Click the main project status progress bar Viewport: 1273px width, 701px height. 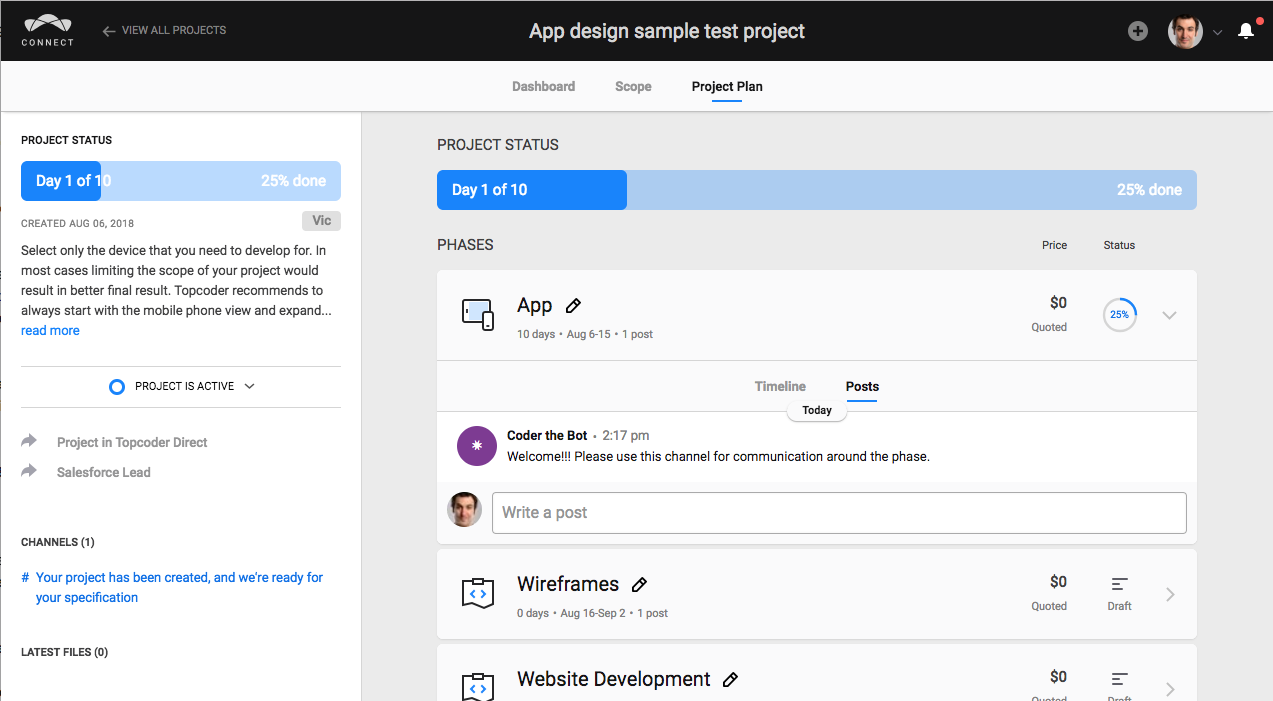[x=816, y=190]
